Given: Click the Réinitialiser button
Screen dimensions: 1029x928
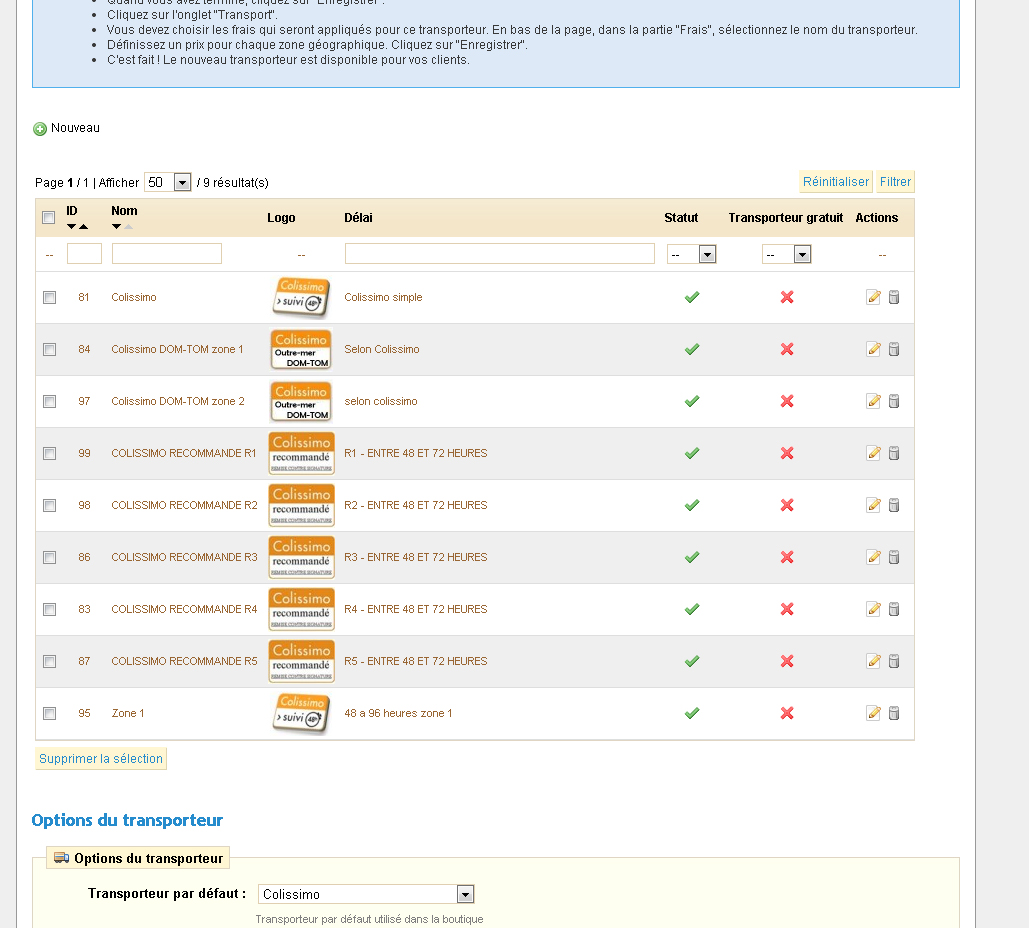Looking at the screenshot, I should click(835, 182).
